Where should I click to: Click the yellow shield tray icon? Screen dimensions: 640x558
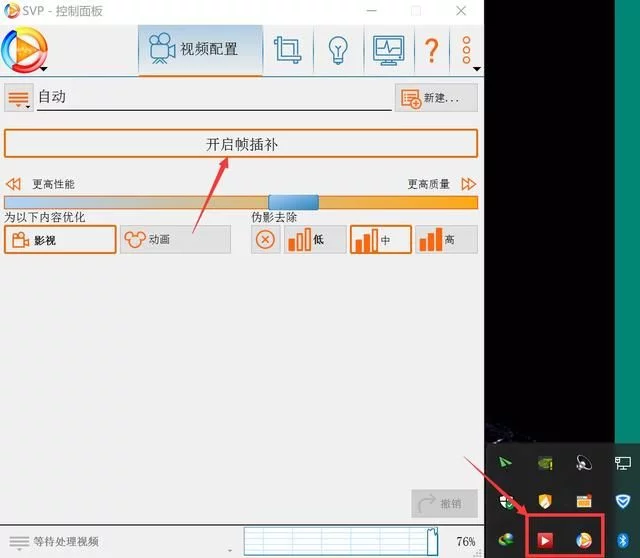(545, 501)
